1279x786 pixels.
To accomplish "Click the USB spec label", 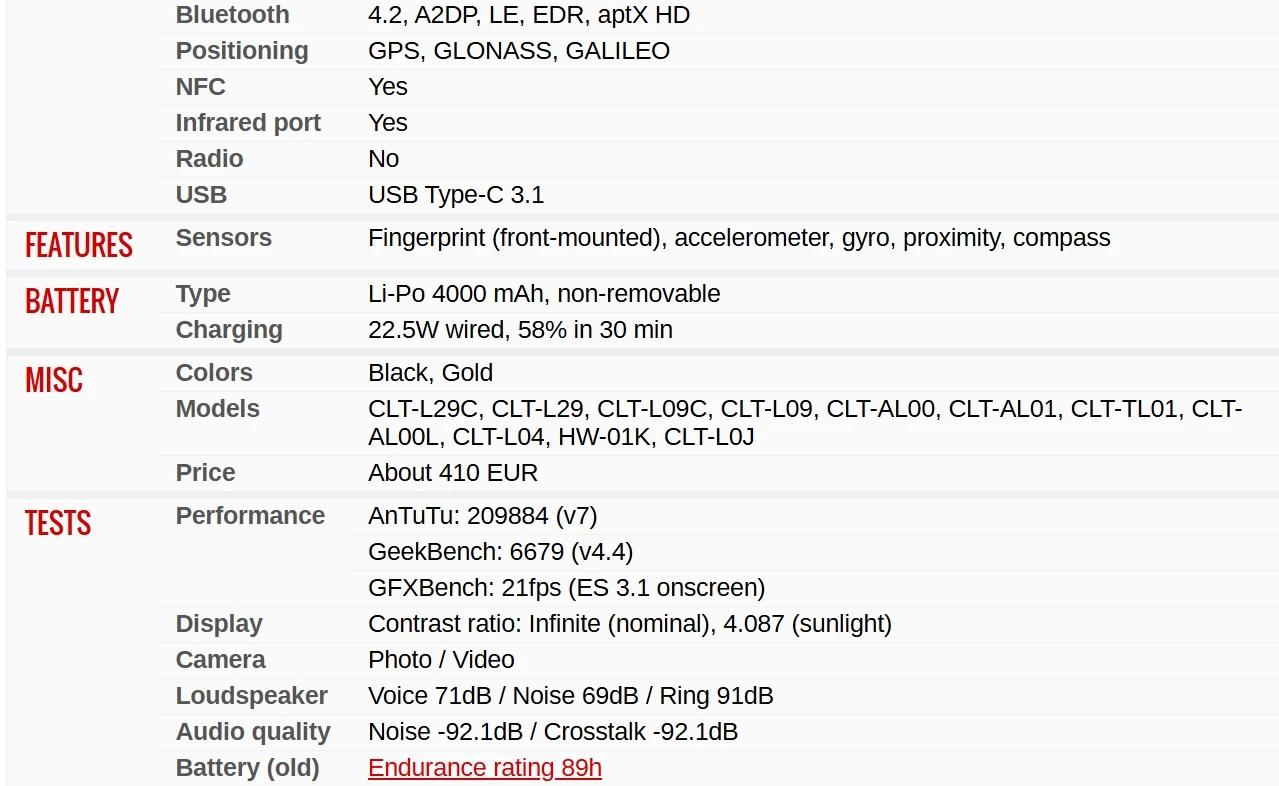I will tap(201, 195).
